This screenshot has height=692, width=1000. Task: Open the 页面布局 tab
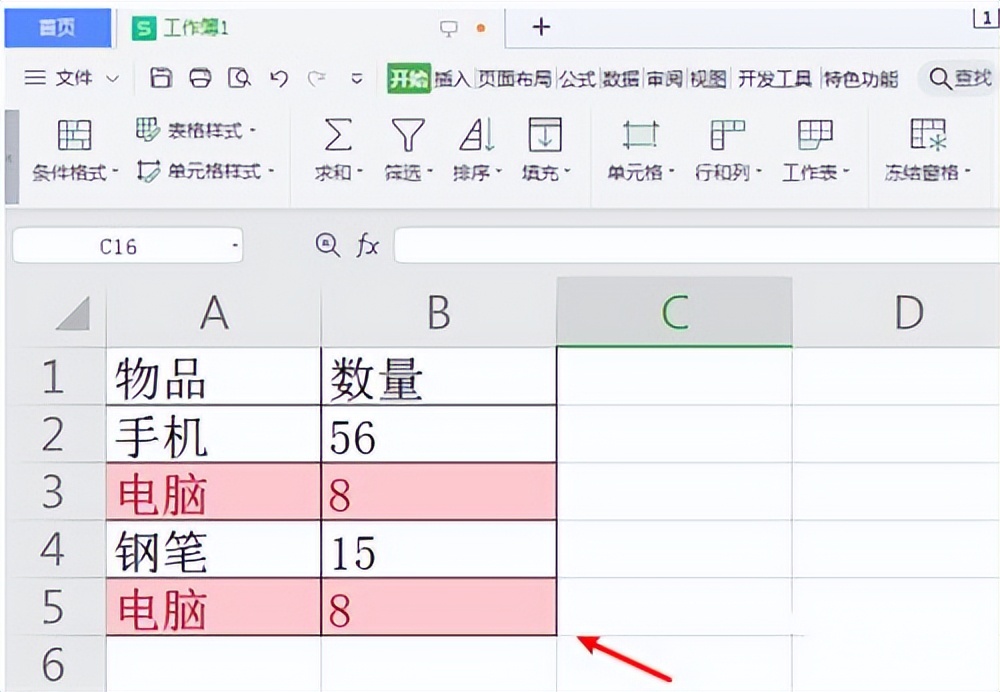tap(515, 79)
